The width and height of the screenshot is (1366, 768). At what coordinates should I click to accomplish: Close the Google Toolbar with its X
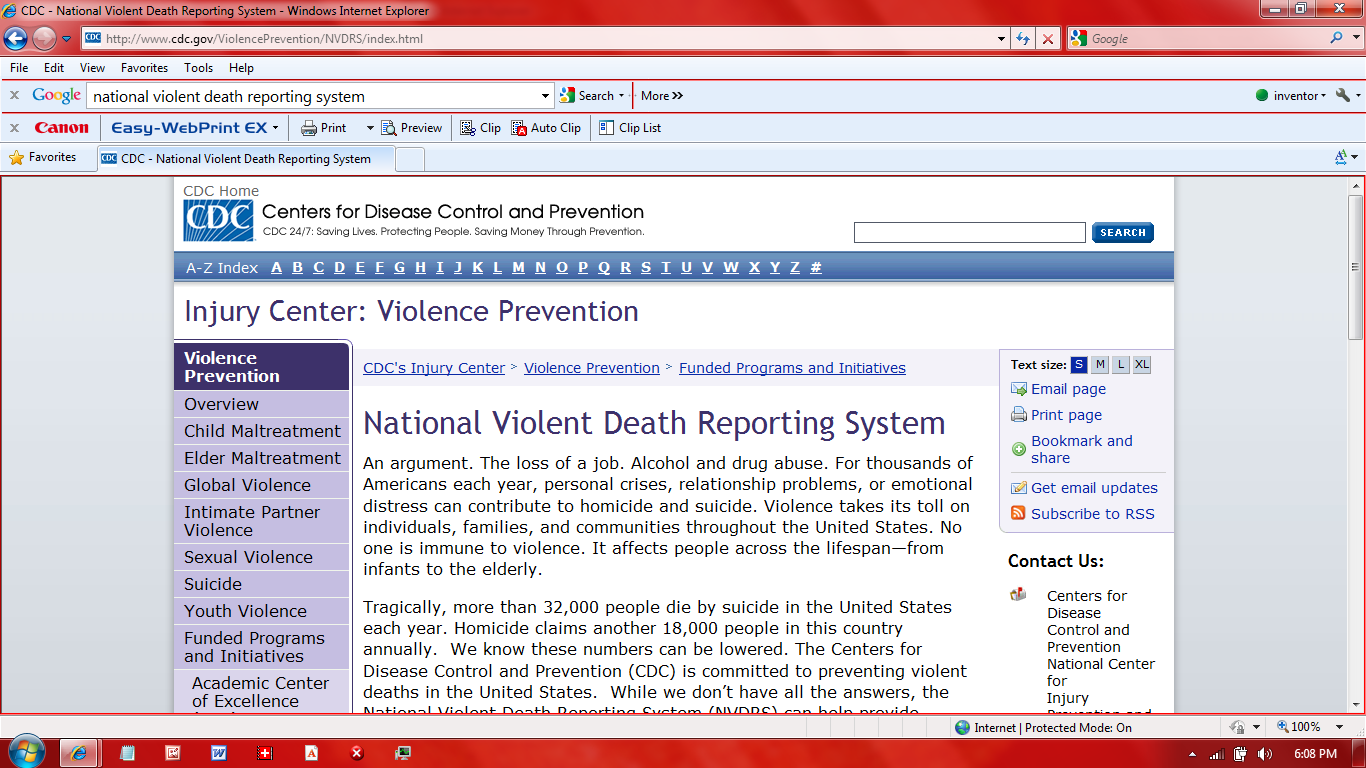click(15, 96)
